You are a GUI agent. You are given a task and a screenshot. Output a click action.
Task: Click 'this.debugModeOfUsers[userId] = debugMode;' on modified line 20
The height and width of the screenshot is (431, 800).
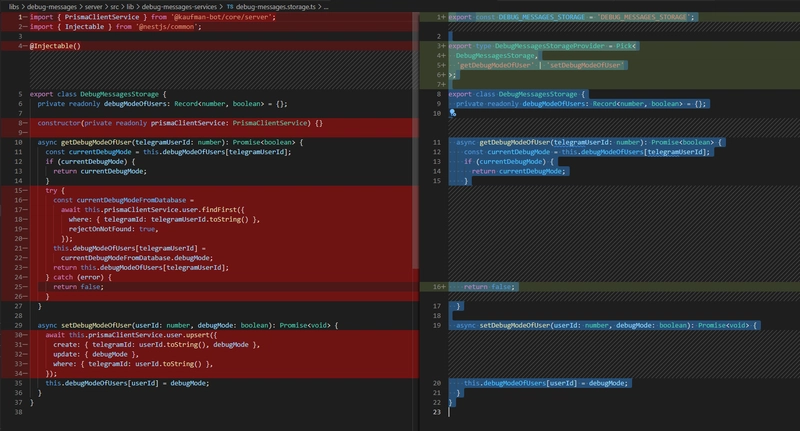pyautogui.click(x=546, y=383)
